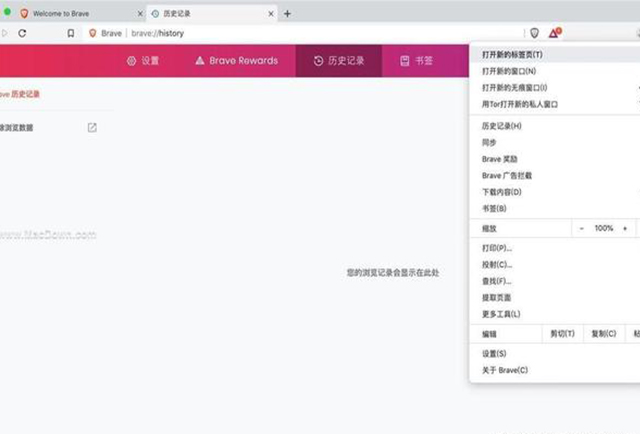
Task: Click 复制(C) in the edit row
Action: tap(604, 334)
